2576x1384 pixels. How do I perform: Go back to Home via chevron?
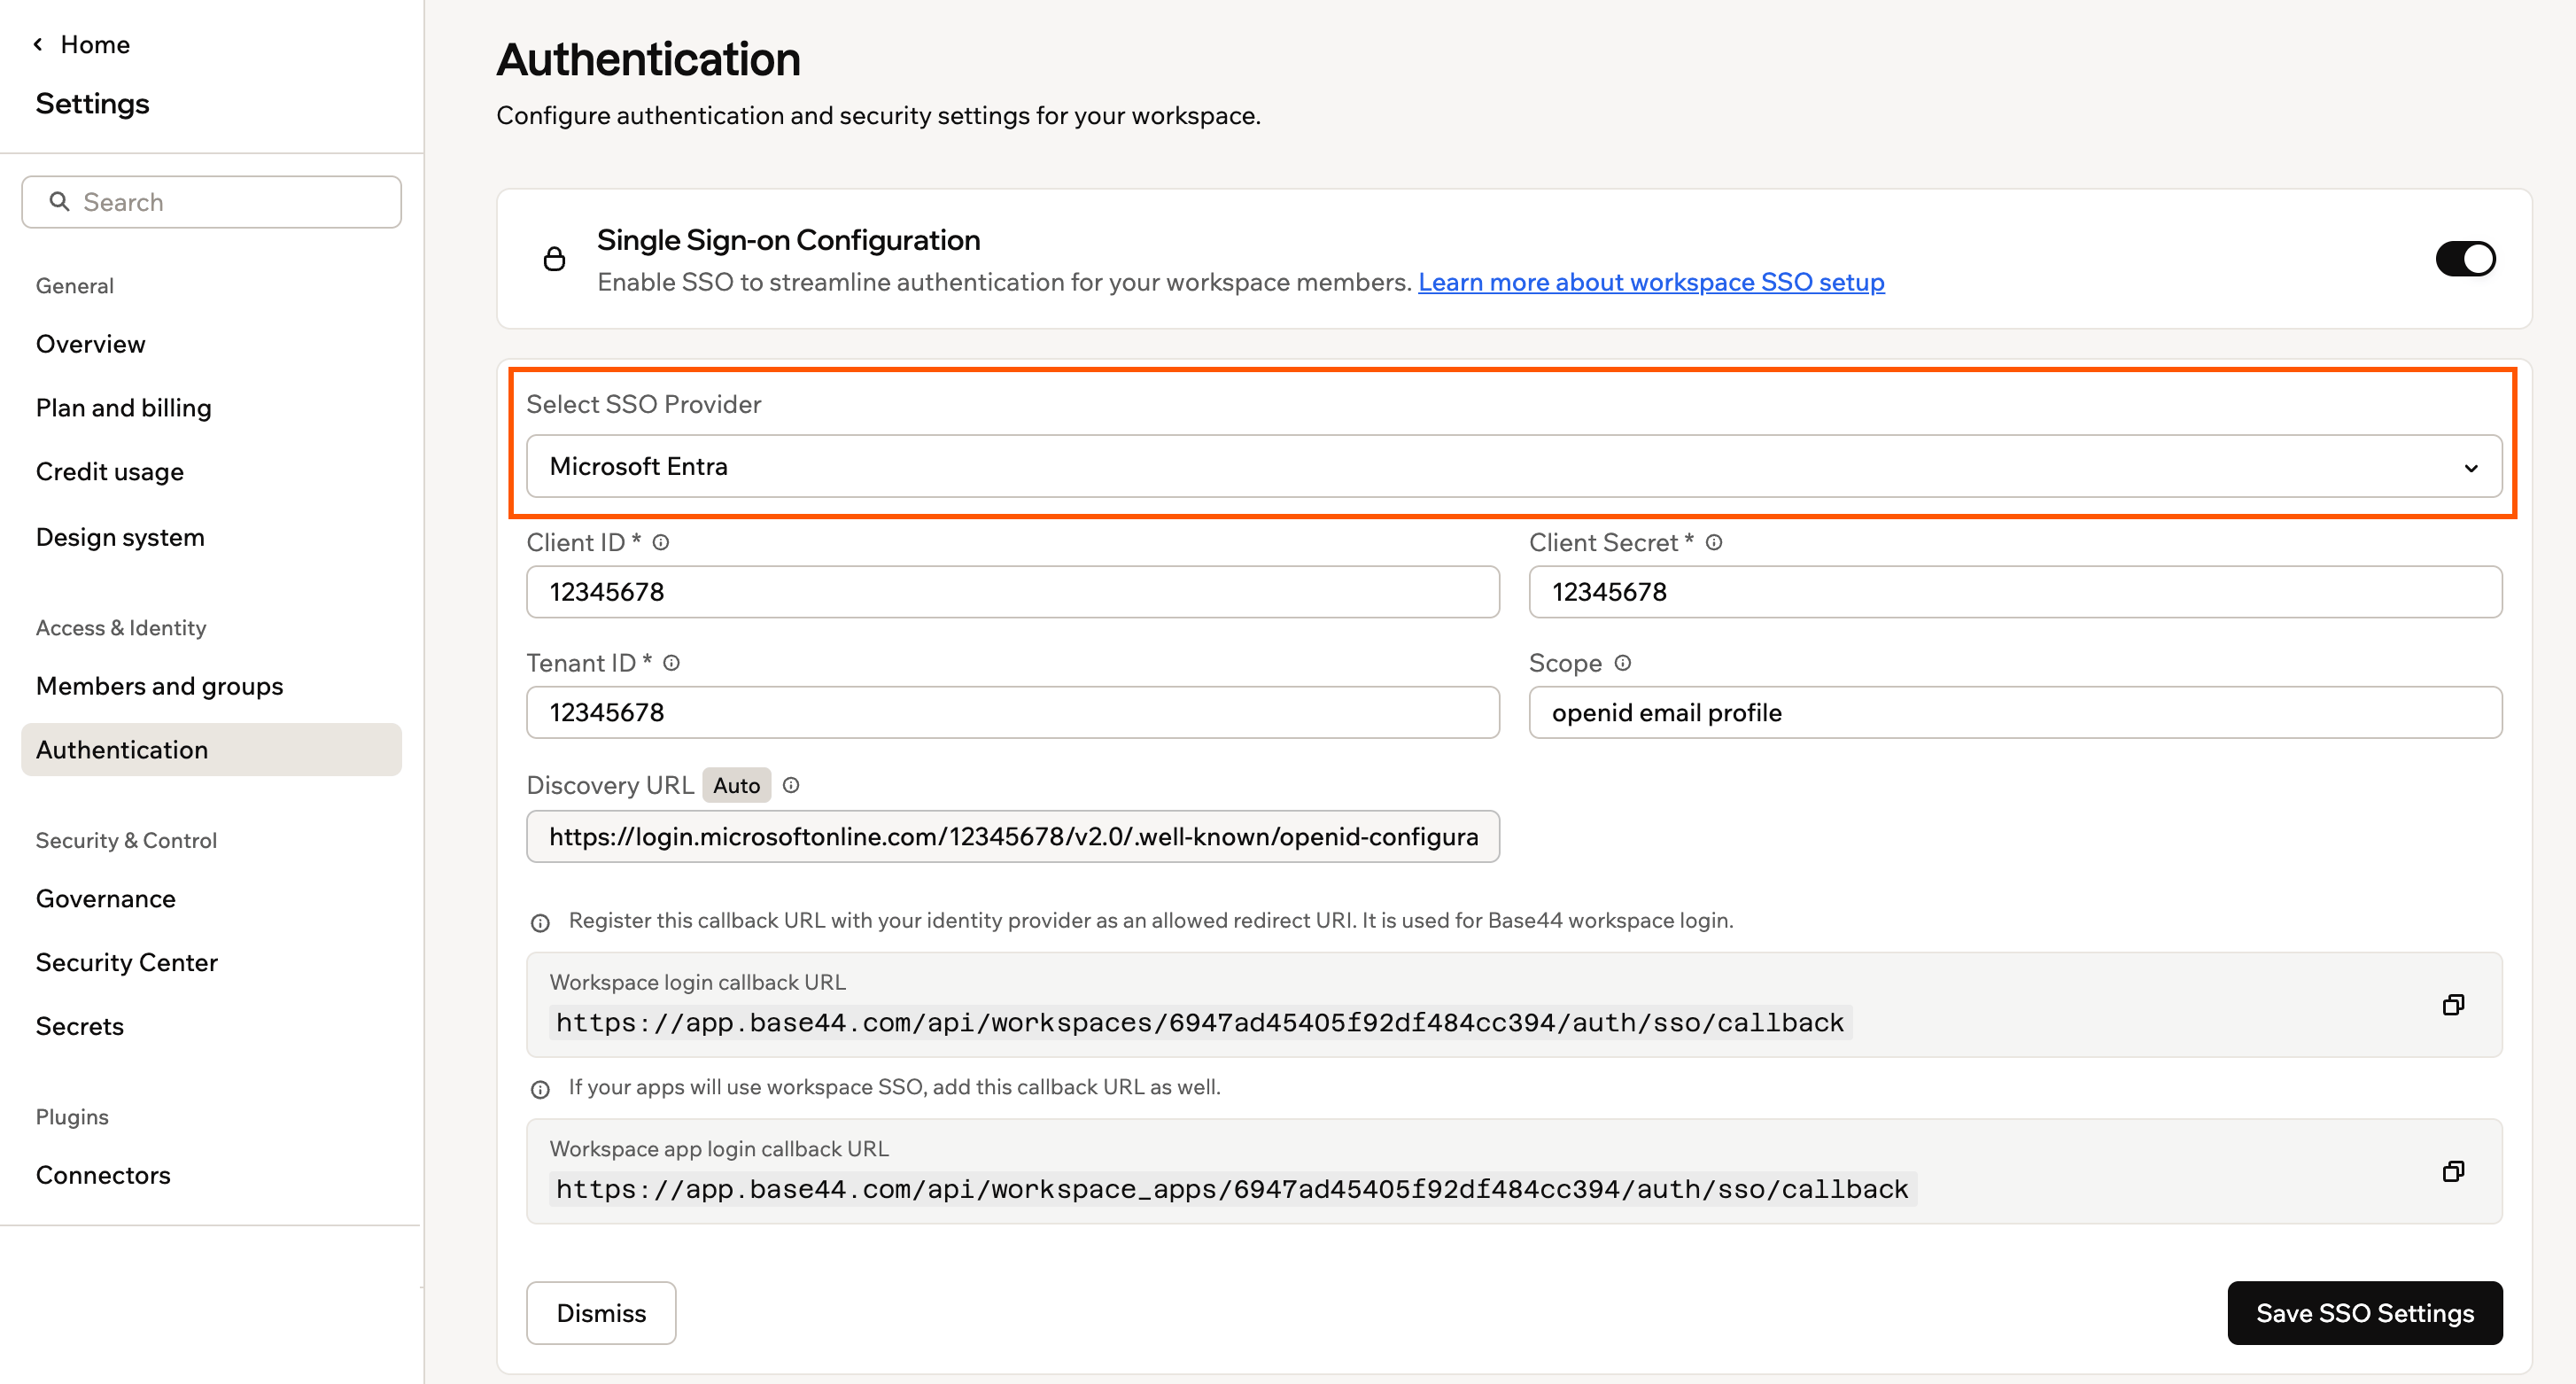(x=38, y=44)
